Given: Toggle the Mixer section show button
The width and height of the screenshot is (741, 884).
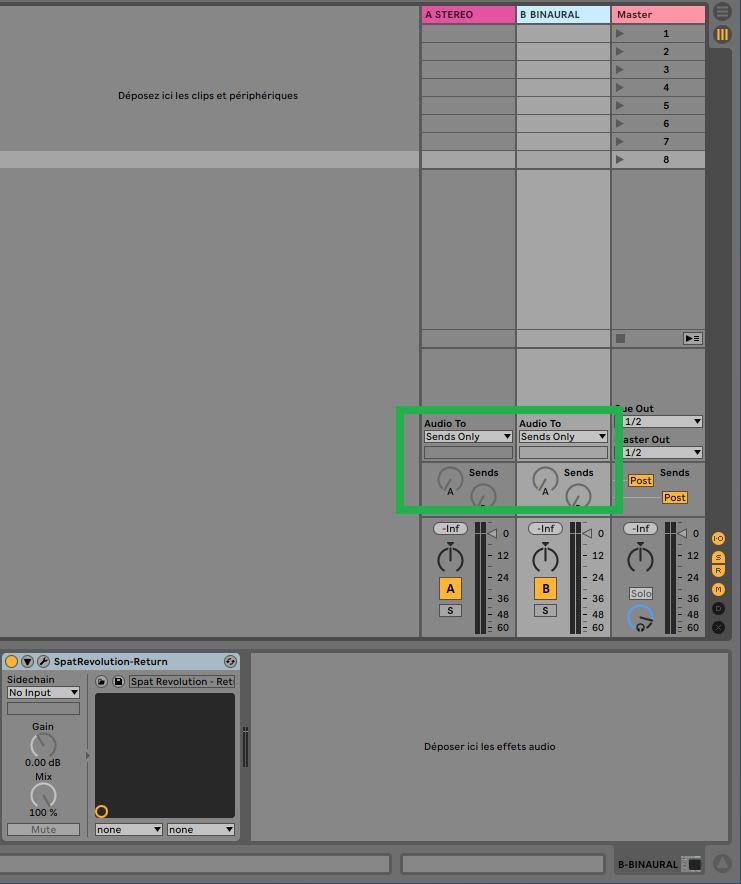Looking at the screenshot, I should (718, 589).
